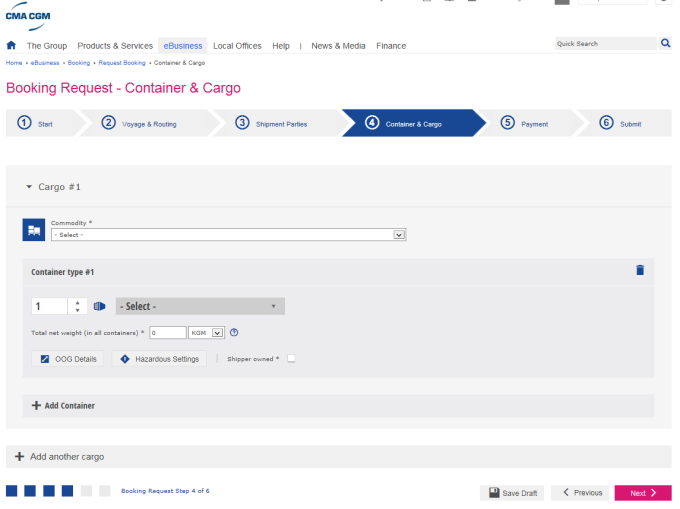
Task: Click the CMA CGM logo
Action: click(x=28, y=12)
